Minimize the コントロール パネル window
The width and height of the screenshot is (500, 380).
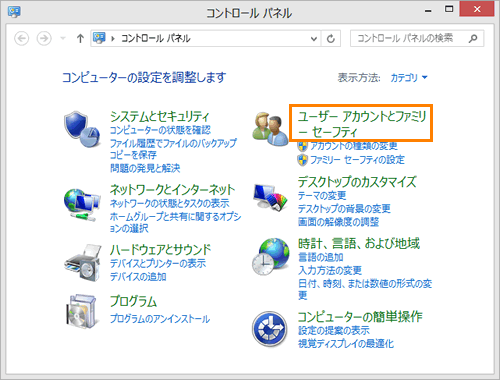pos(428,10)
